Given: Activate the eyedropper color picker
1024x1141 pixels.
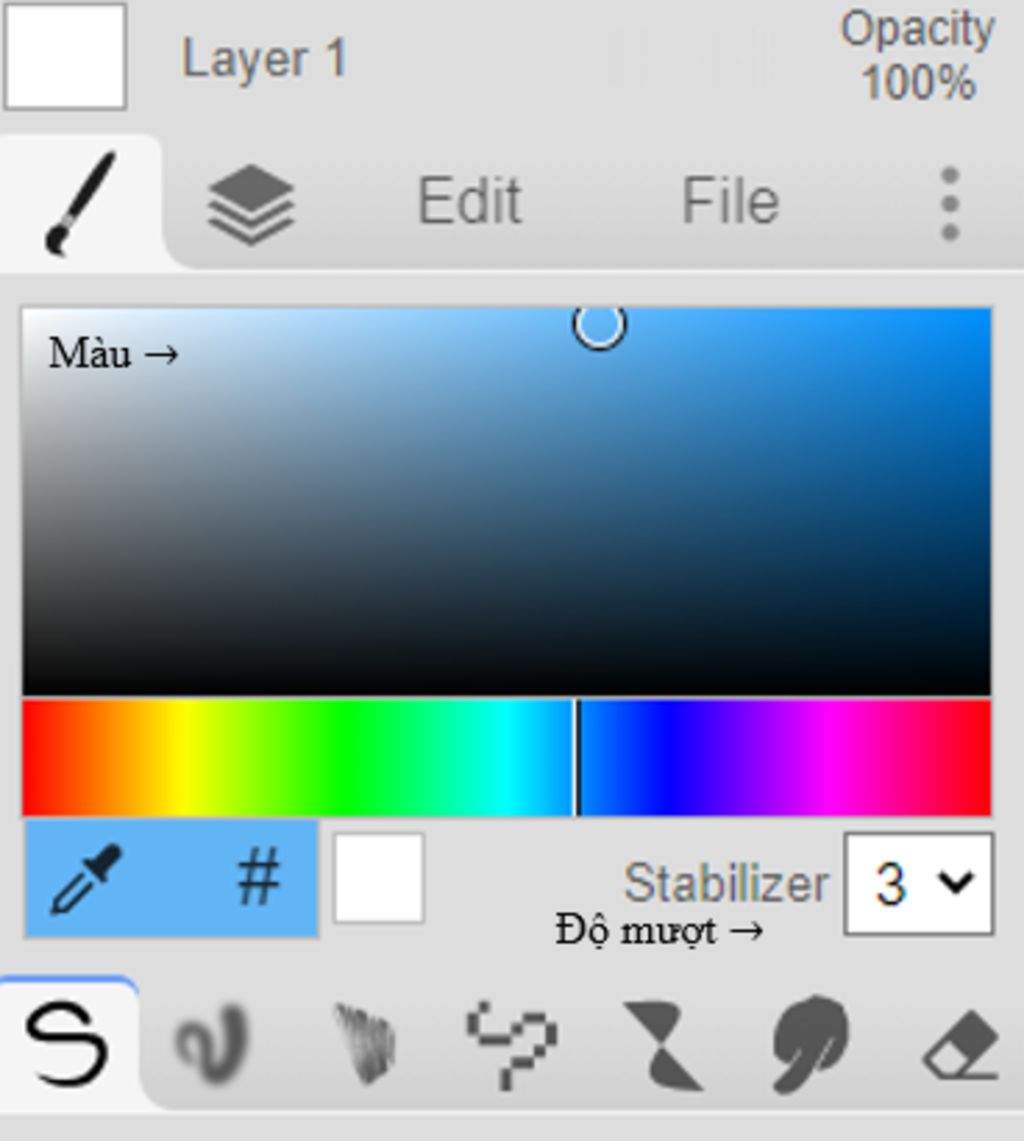Looking at the screenshot, I should 87,879.
